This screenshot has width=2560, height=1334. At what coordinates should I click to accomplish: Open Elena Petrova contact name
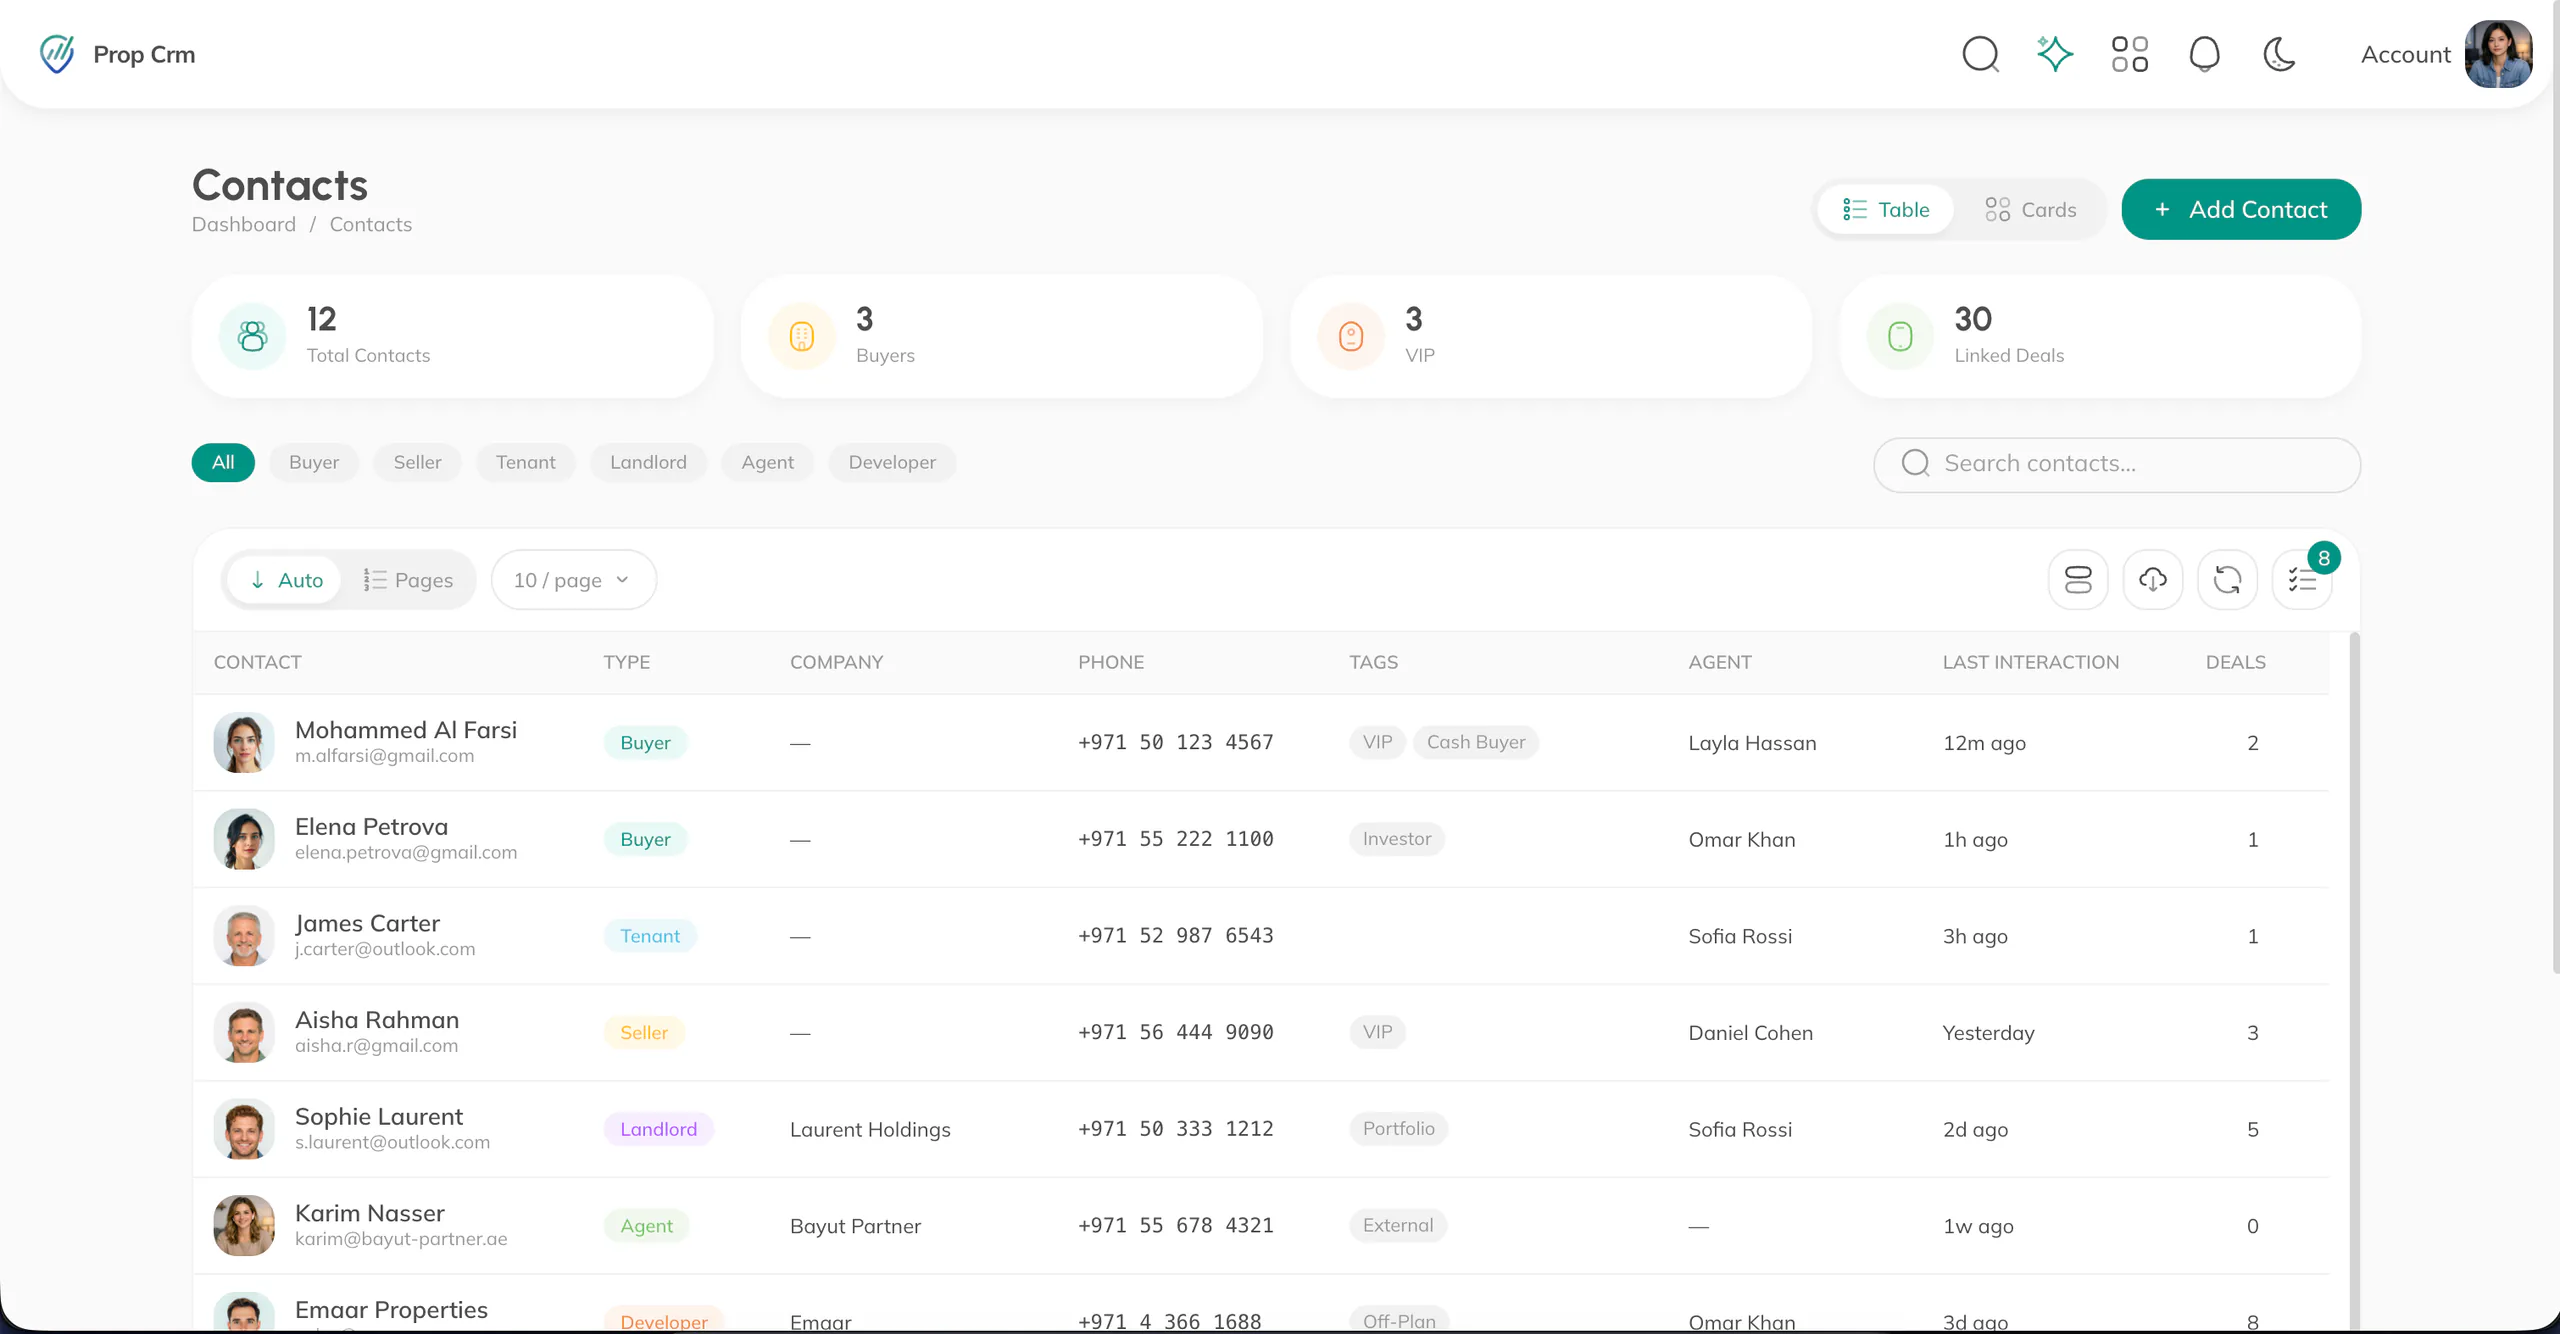point(371,827)
